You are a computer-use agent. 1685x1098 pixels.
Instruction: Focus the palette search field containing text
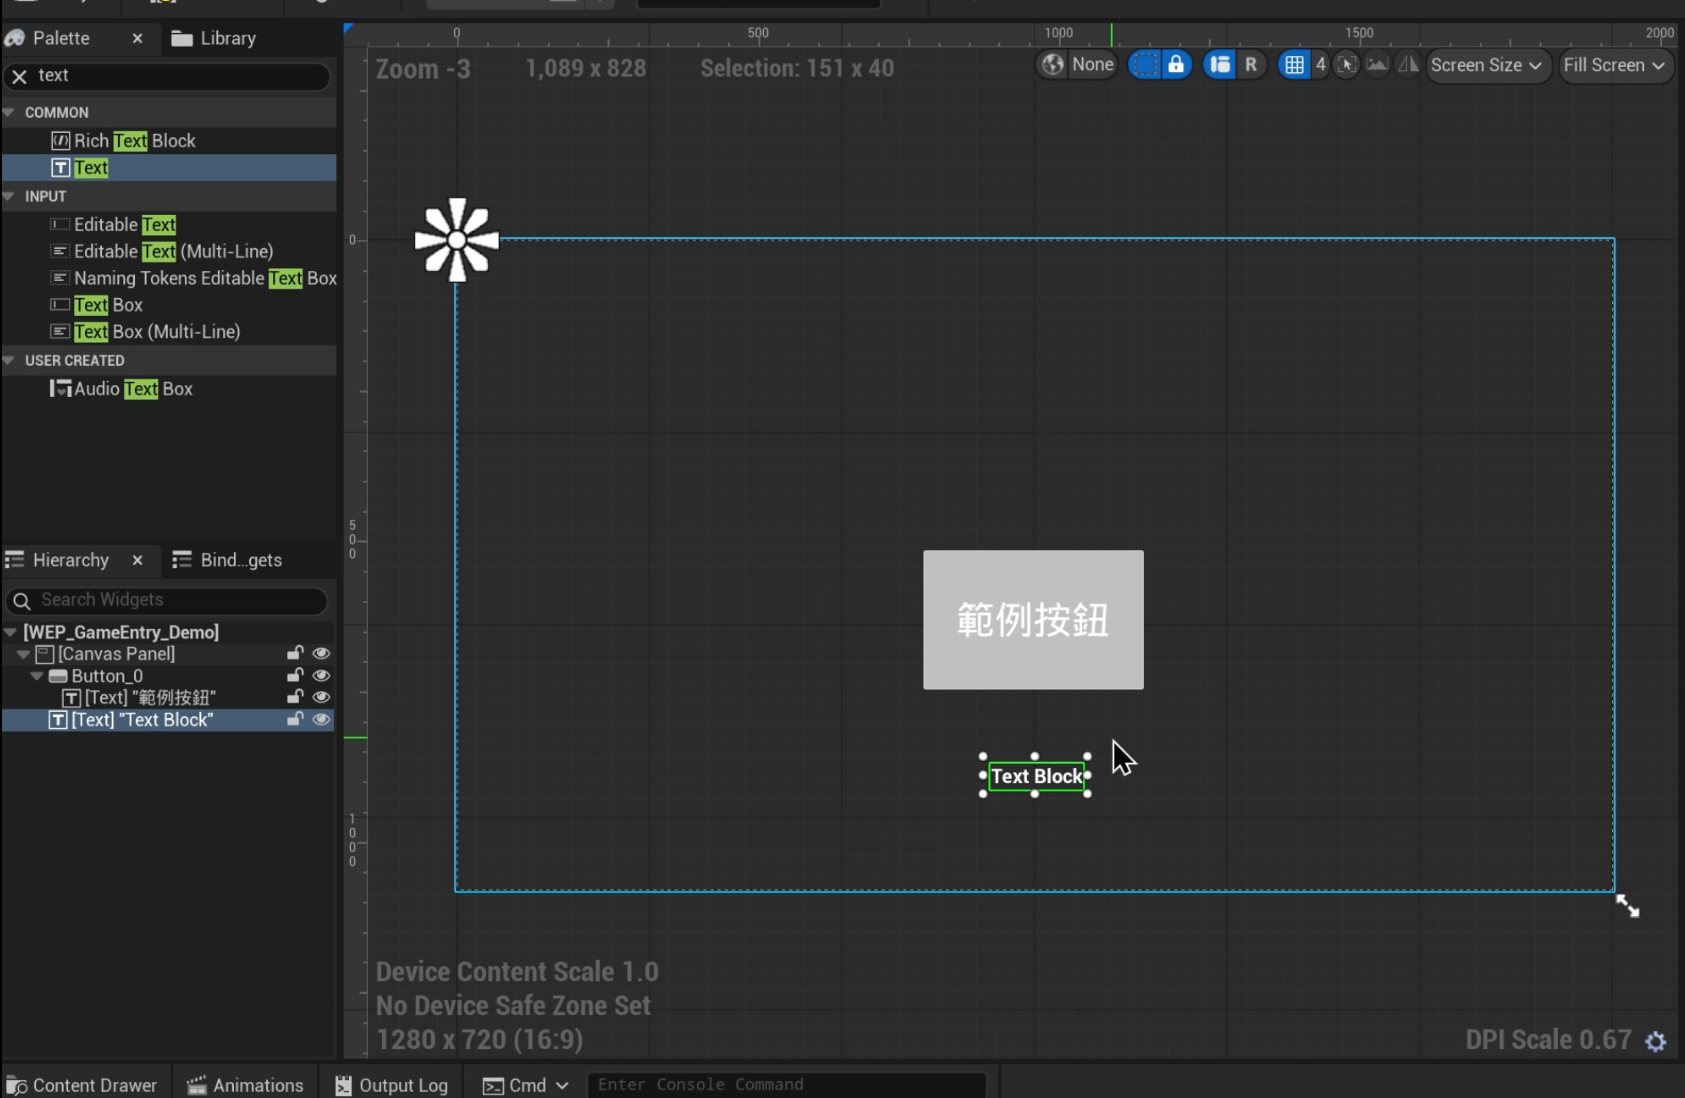tap(180, 76)
